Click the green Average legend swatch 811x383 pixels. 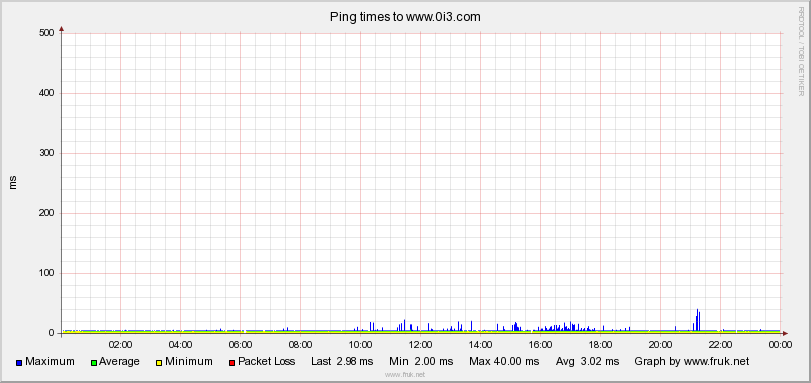pyautogui.click(x=94, y=363)
